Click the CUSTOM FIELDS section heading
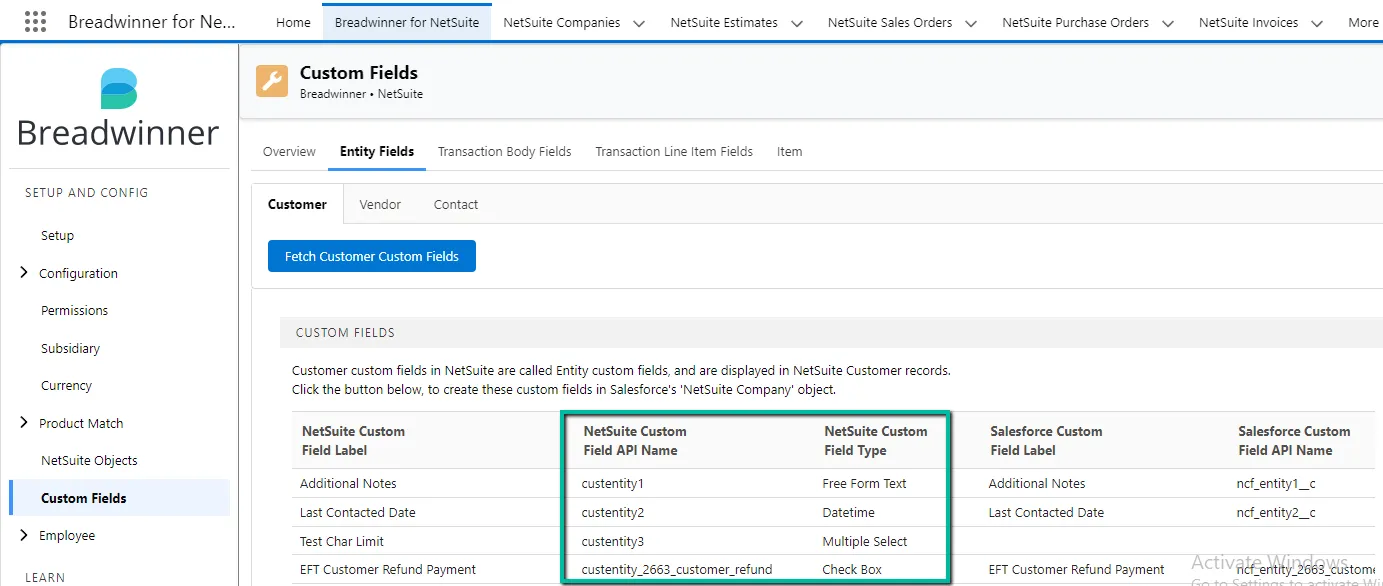 345,333
